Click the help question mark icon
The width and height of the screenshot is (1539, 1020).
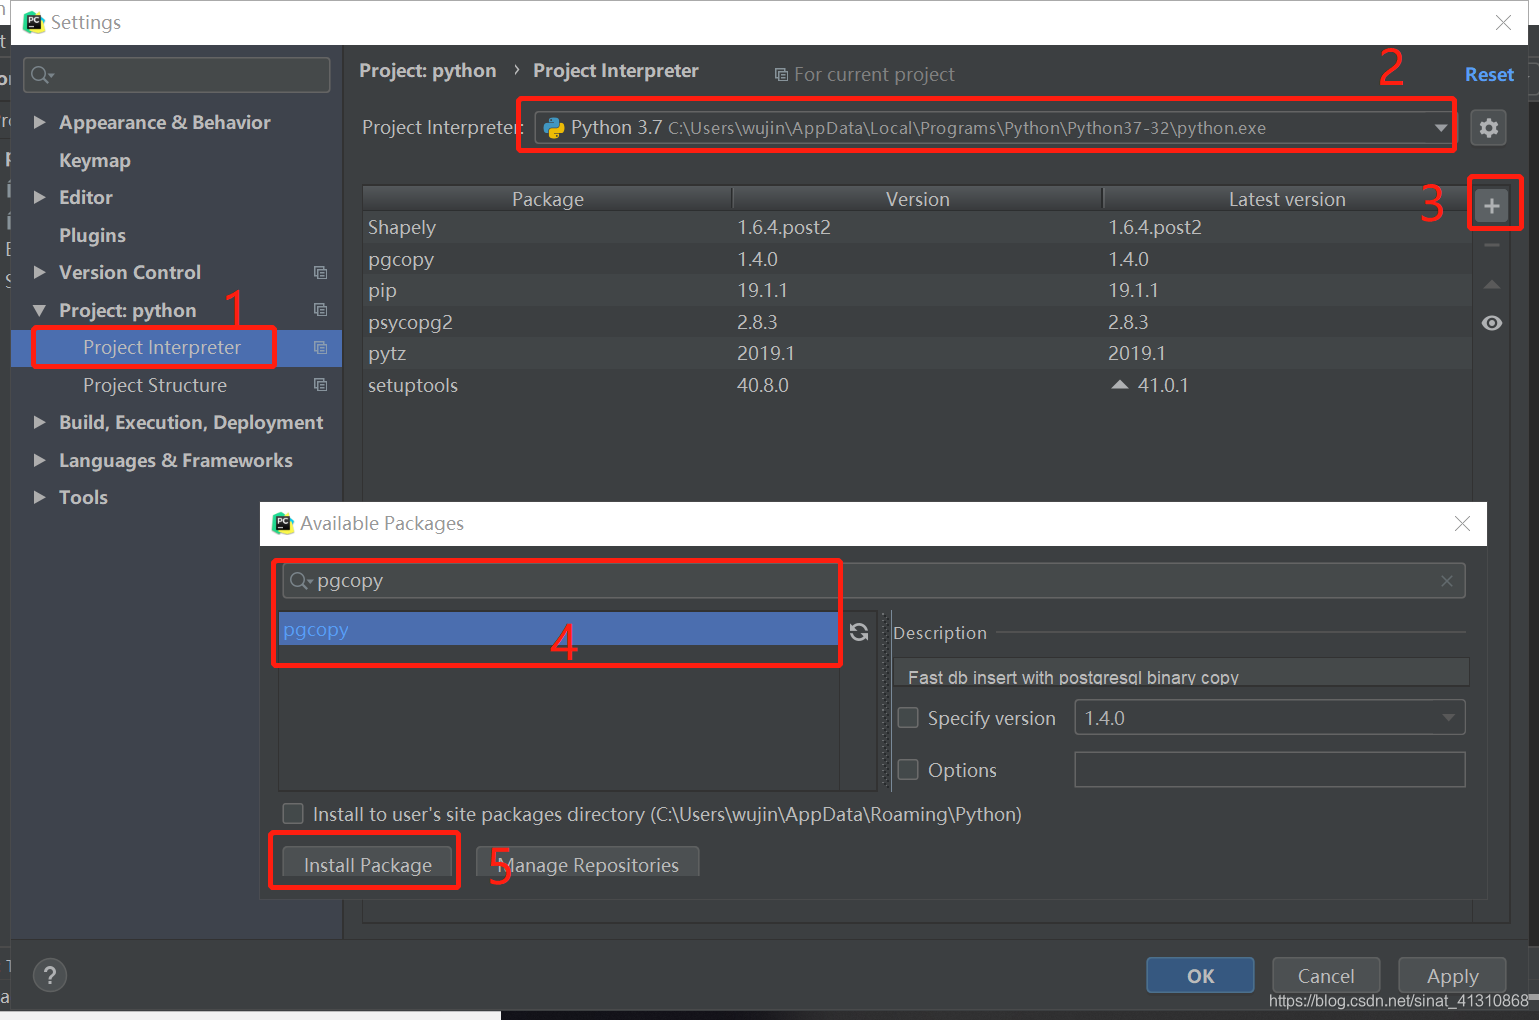(50, 975)
